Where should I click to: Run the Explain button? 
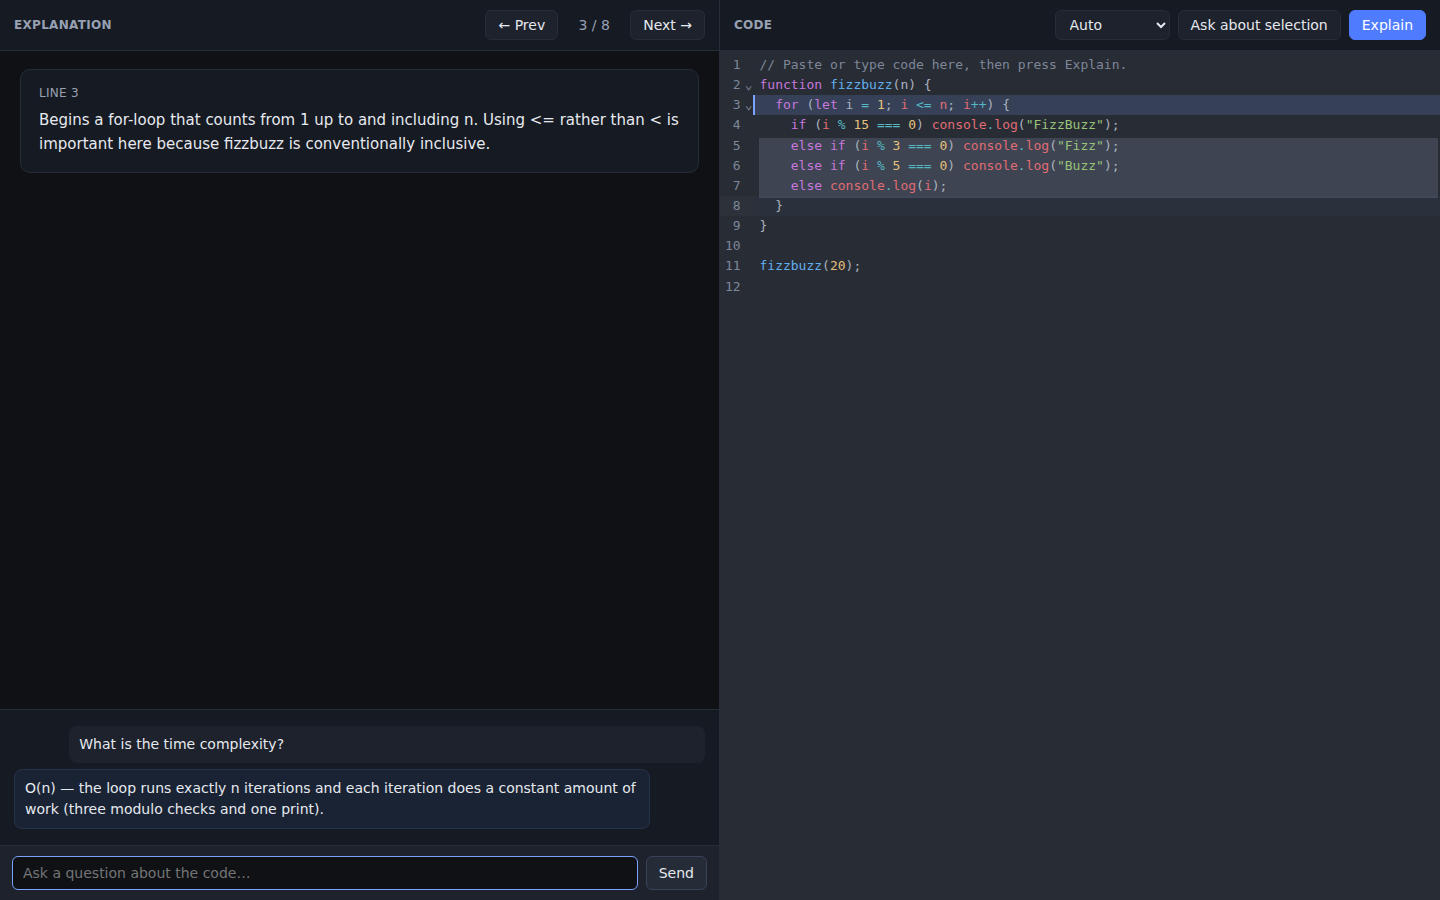point(1387,25)
